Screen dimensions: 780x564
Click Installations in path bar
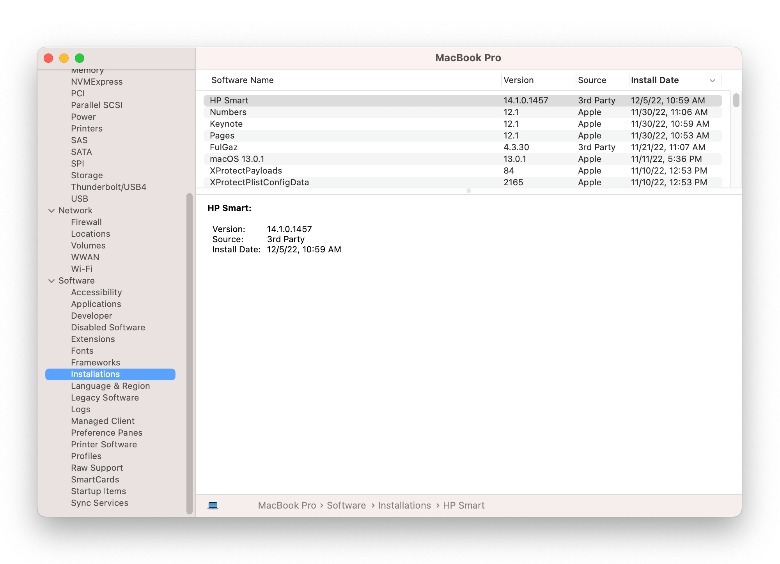click(x=404, y=505)
